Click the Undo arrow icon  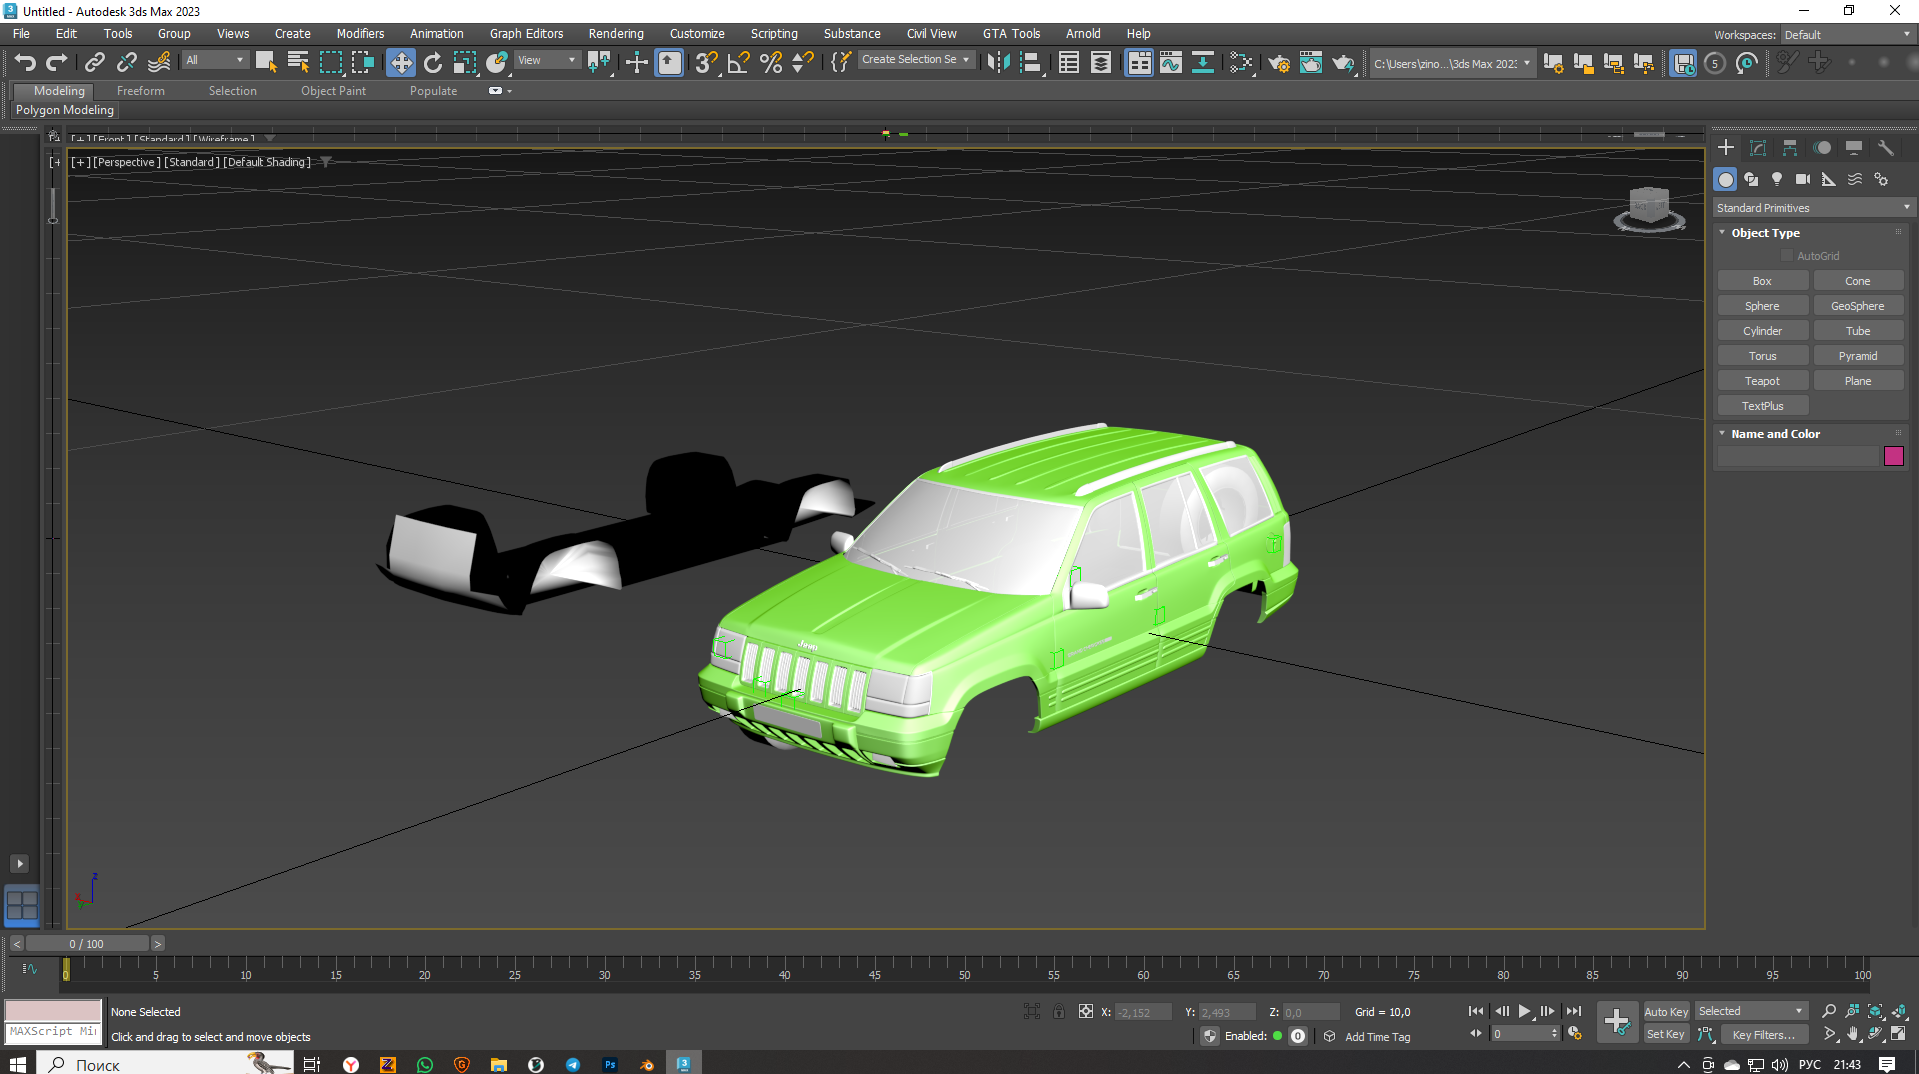(x=25, y=63)
